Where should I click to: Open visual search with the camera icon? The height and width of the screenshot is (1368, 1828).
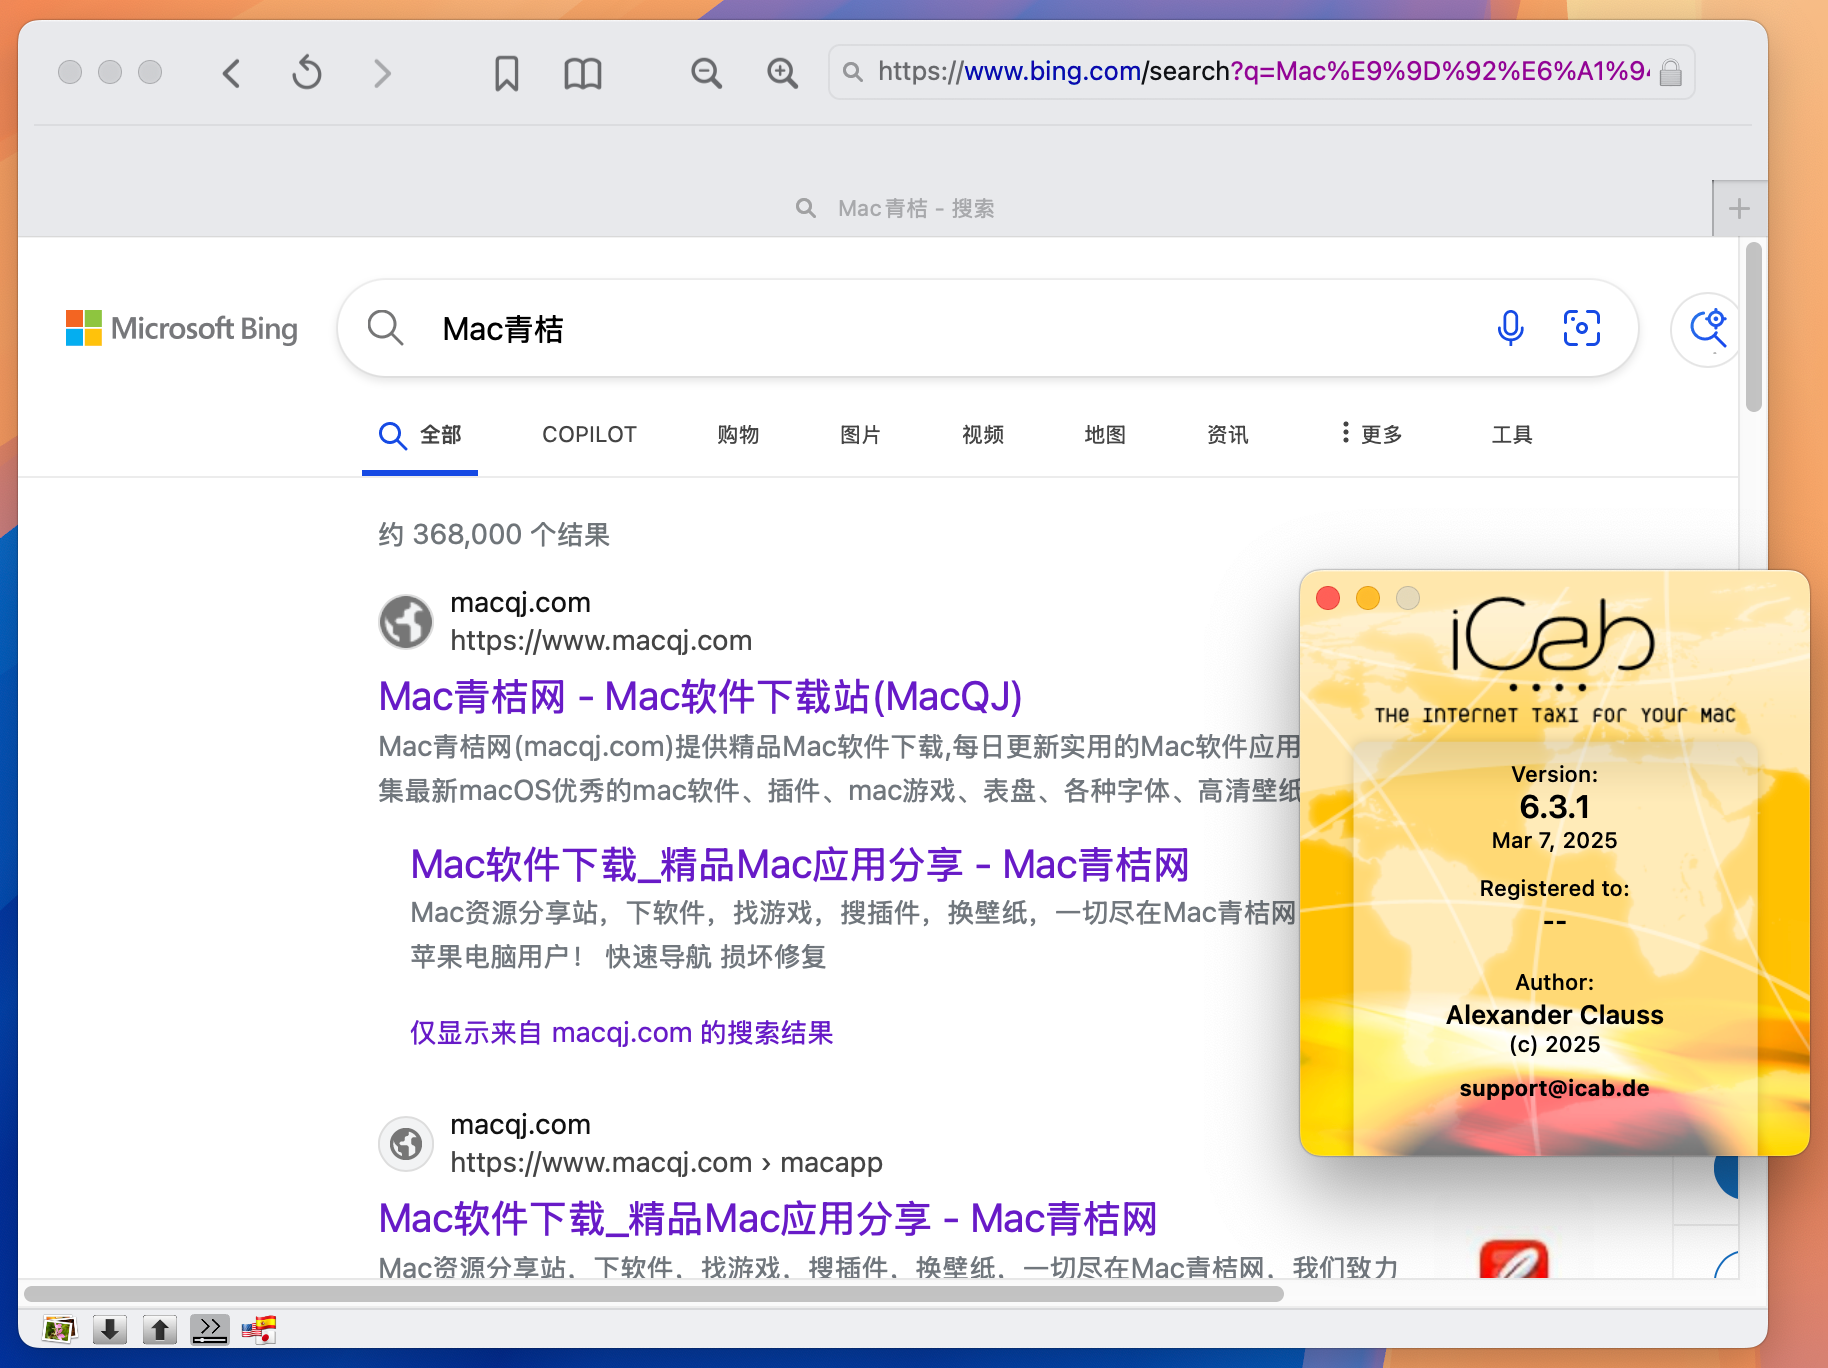(x=1581, y=327)
